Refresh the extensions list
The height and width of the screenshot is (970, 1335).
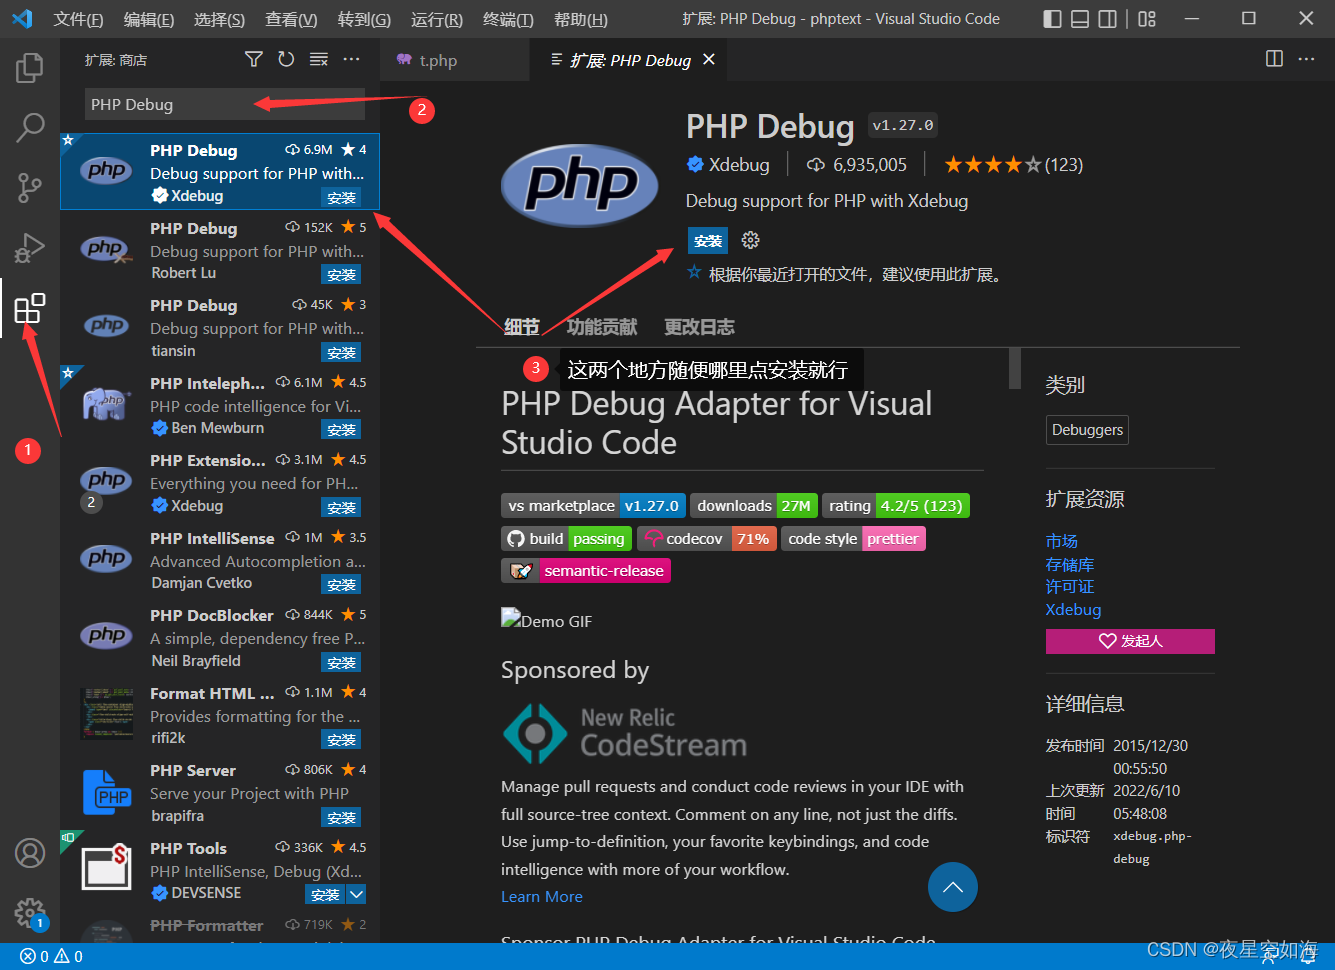coord(286,60)
